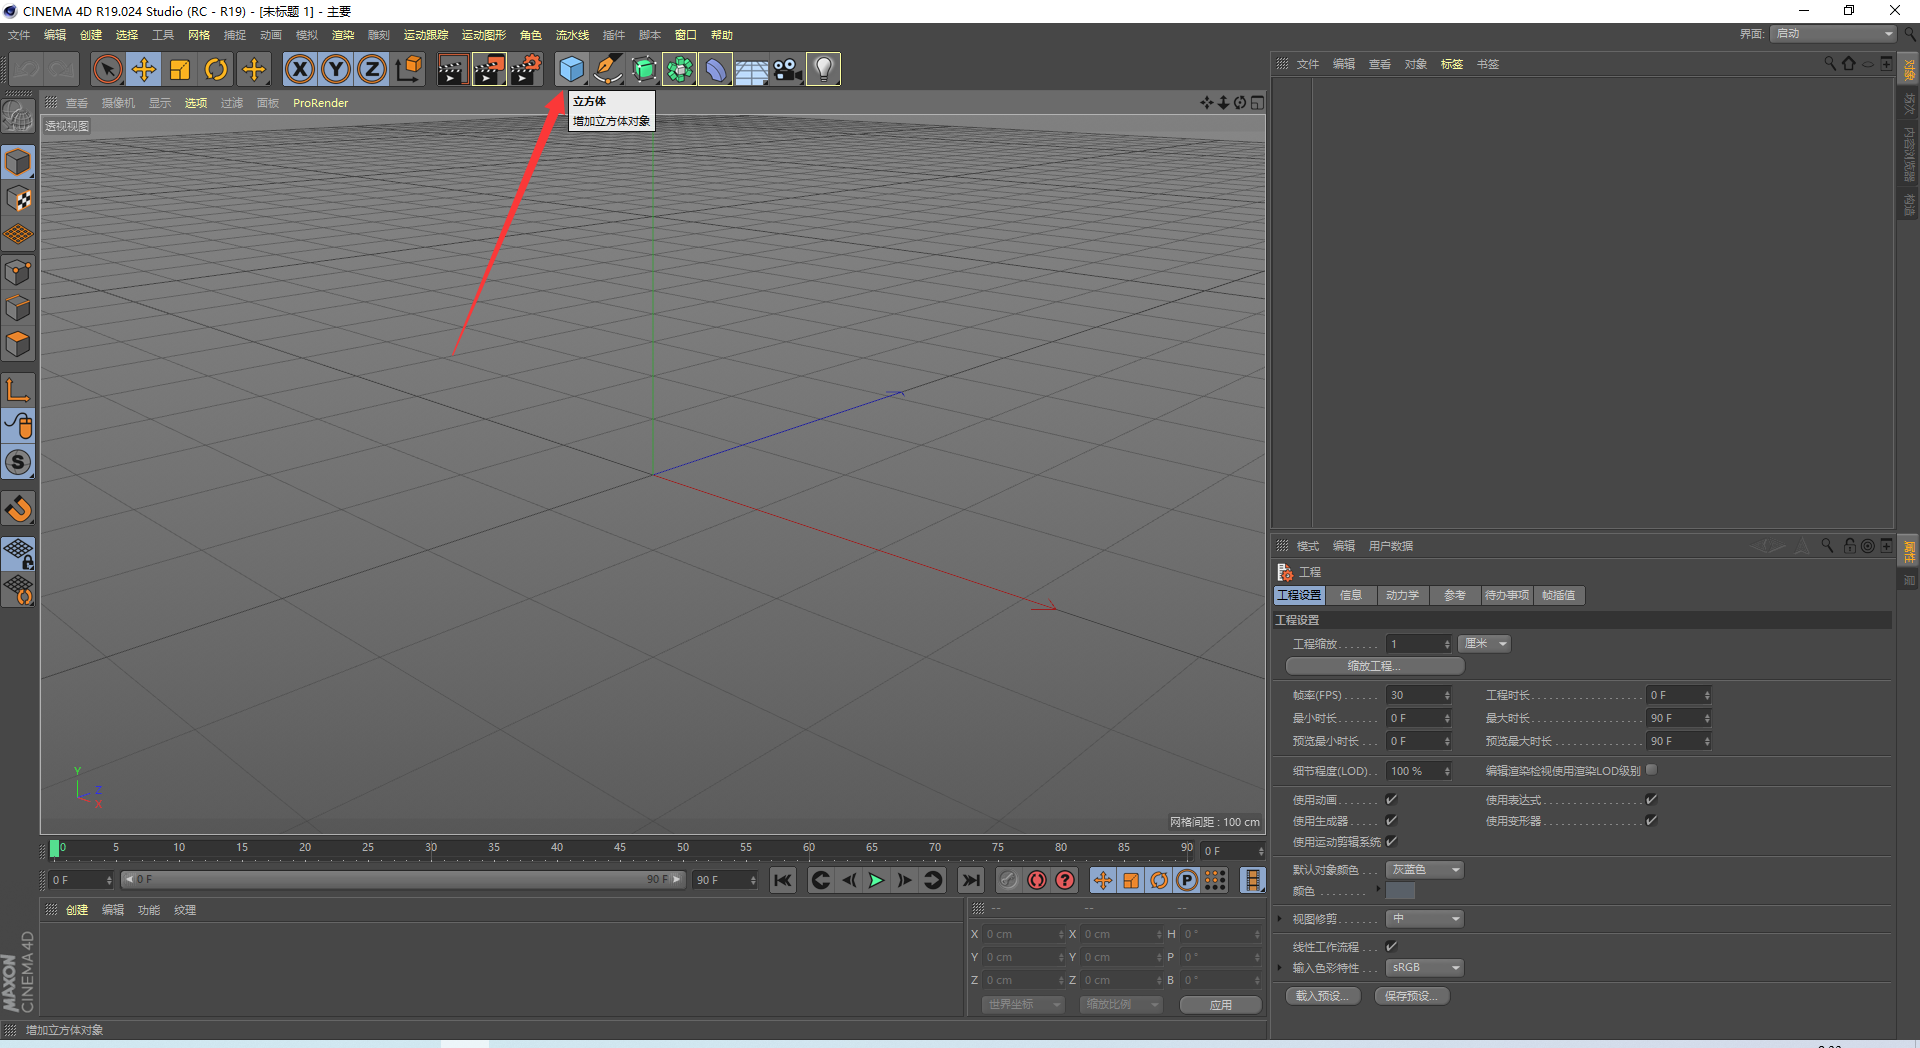
Task: Open the 视图修剪 dropdown
Action: (x=1425, y=918)
